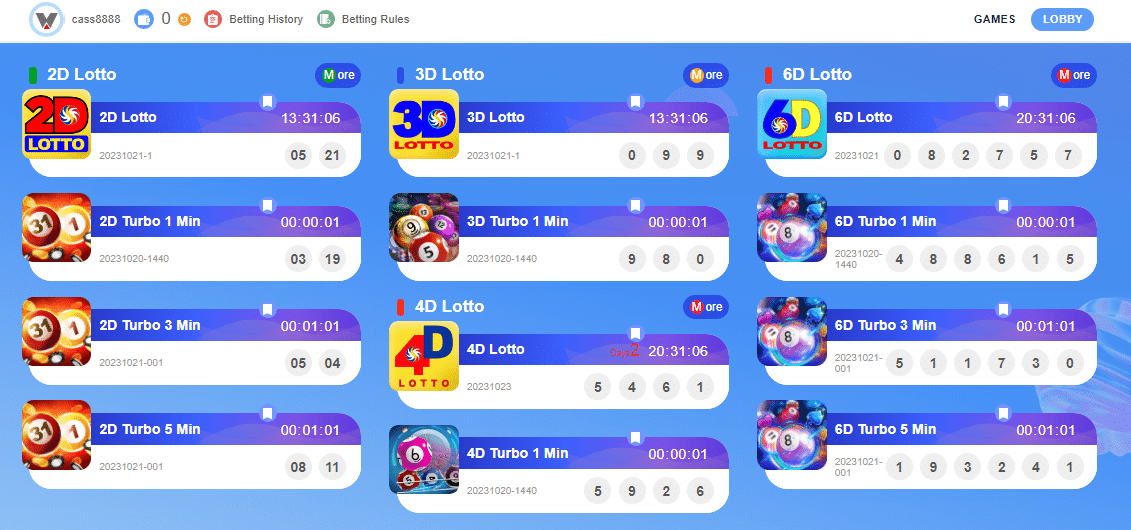
Task: Open the 3D Lotto game logo
Action: click(424, 124)
